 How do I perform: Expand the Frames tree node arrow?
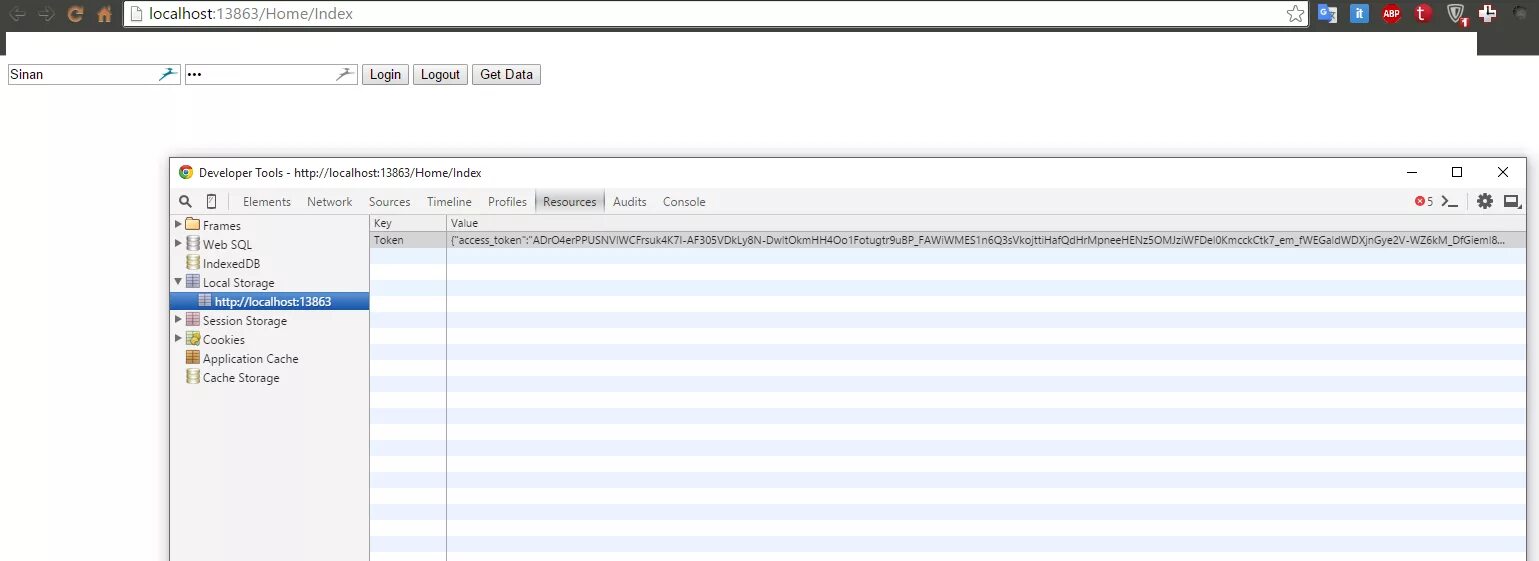tap(179, 225)
